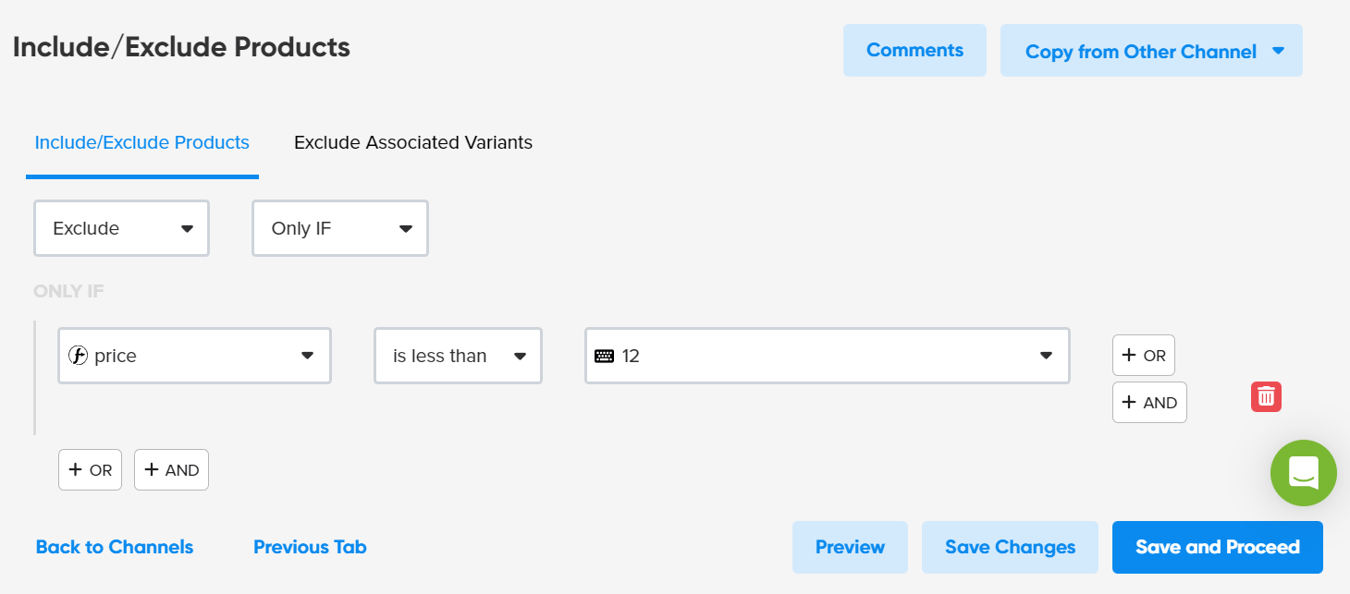Switch to the Exclude Associated Variants tab
This screenshot has width=1350, height=594.
pyautogui.click(x=412, y=142)
